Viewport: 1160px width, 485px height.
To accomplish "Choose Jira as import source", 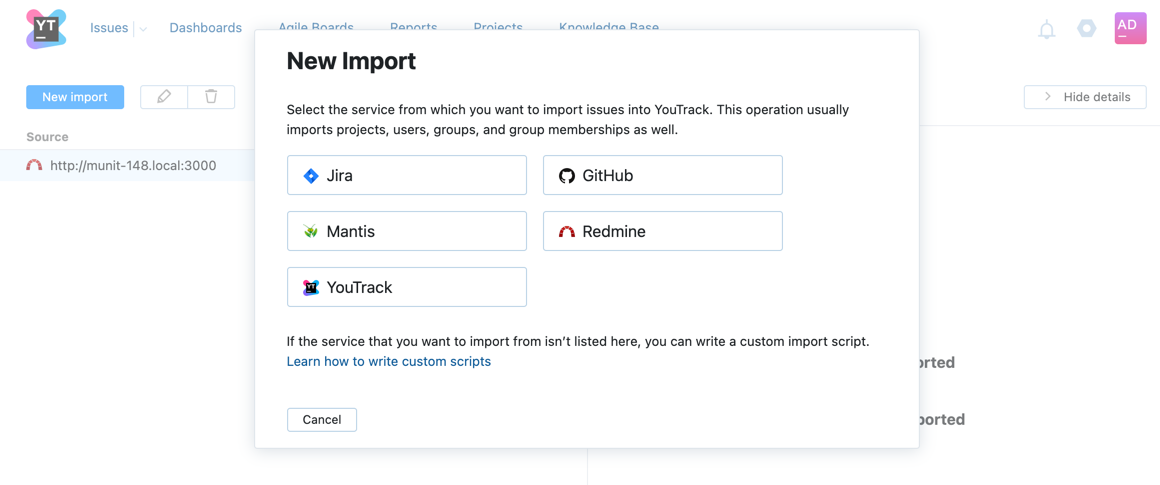I will 406,175.
